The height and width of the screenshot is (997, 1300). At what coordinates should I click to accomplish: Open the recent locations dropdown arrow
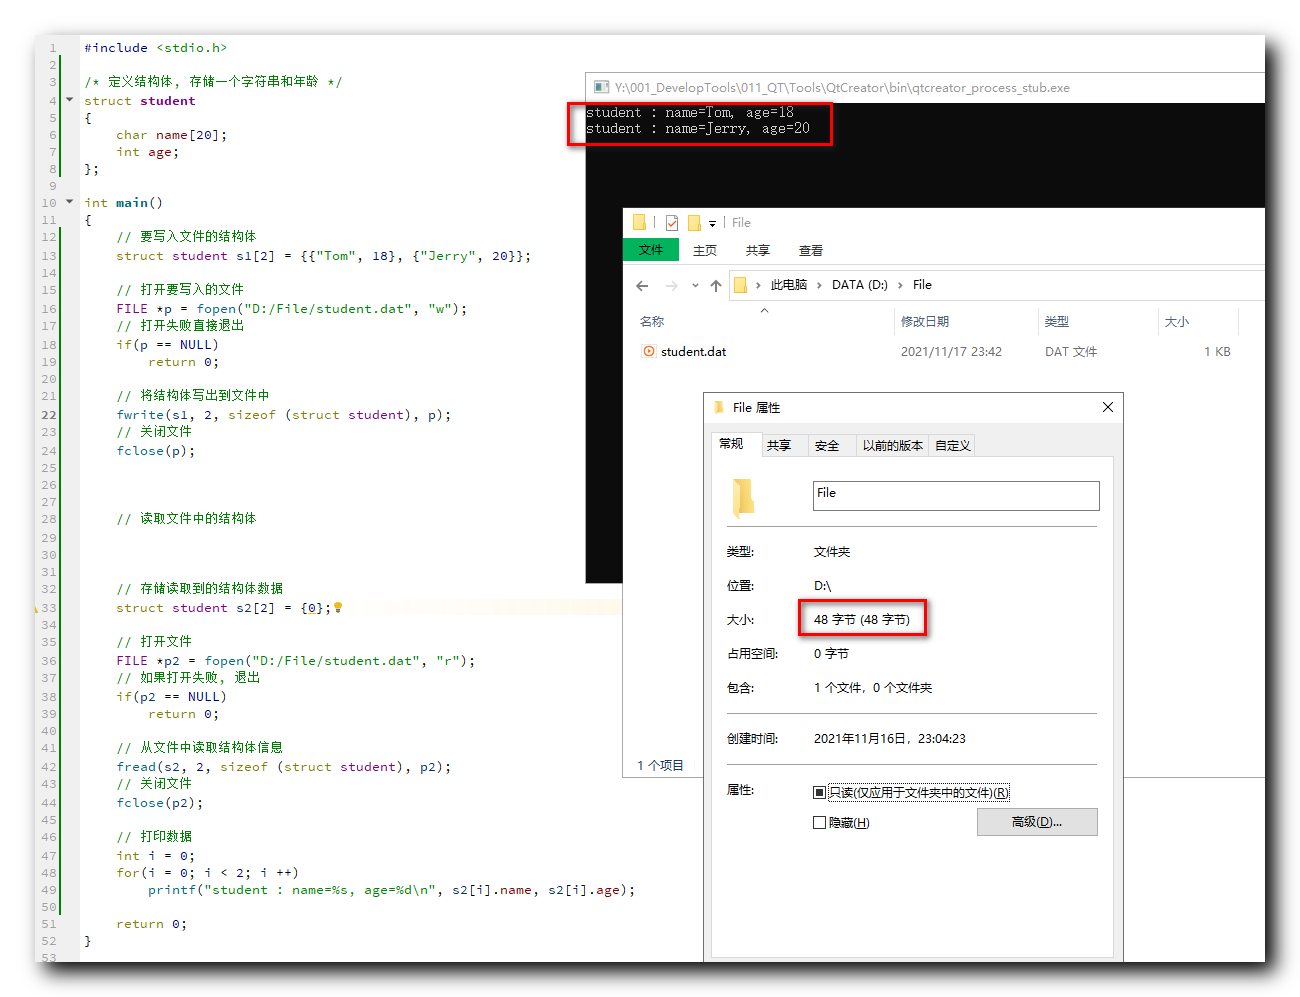click(x=695, y=286)
